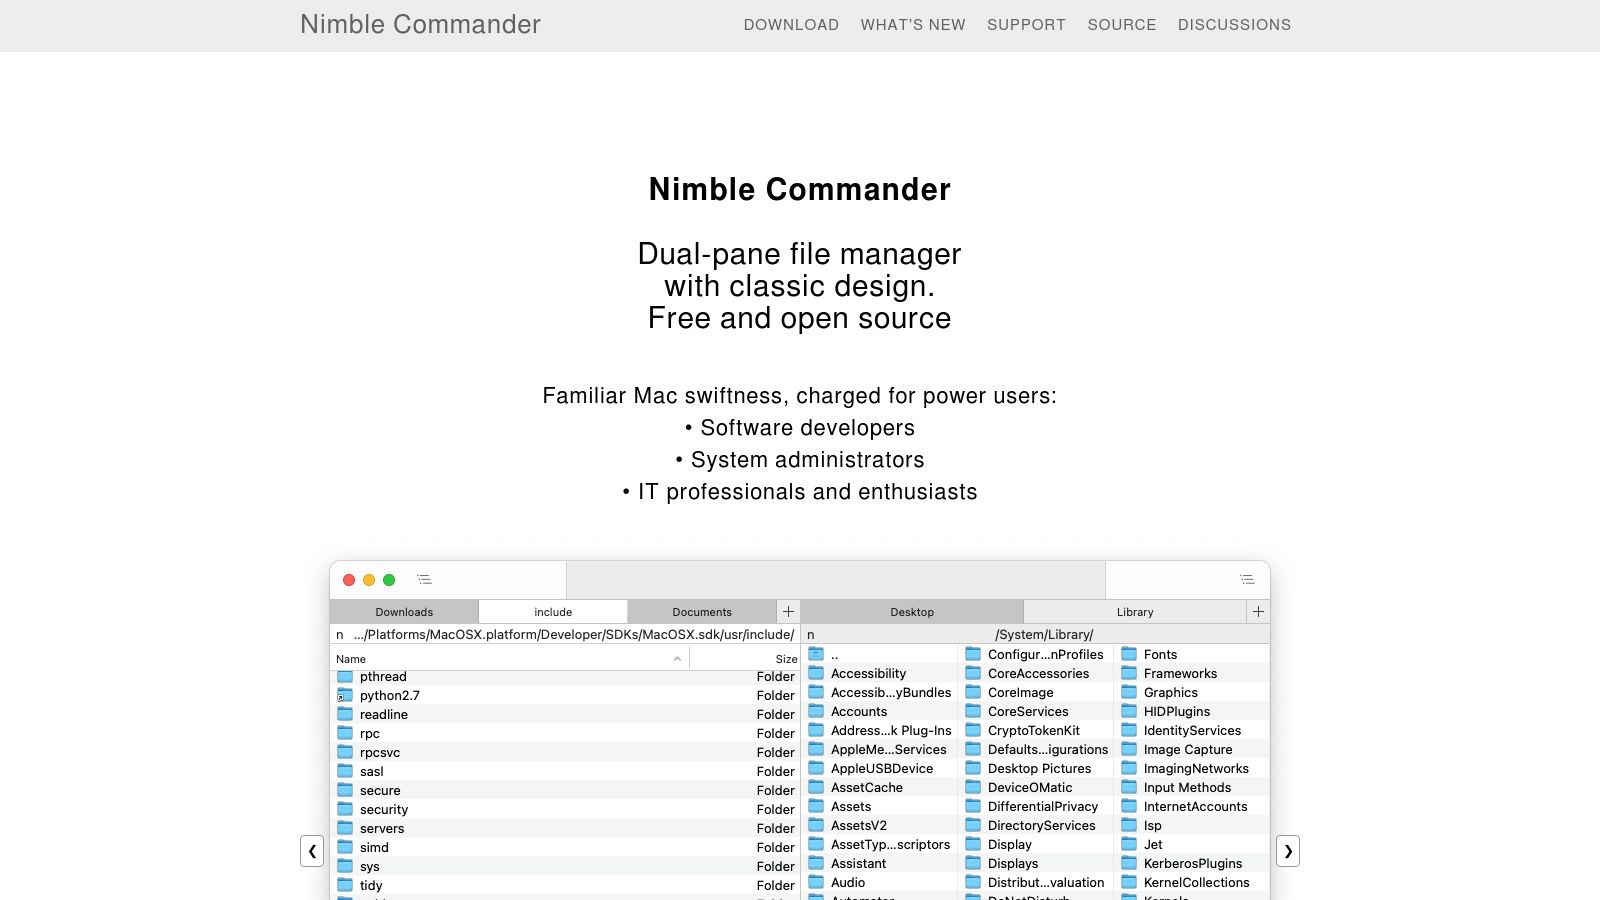The height and width of the screenshot is (900, 1600).
Task: Open the DISCUSSIONS link
Action: [1234, 25]
